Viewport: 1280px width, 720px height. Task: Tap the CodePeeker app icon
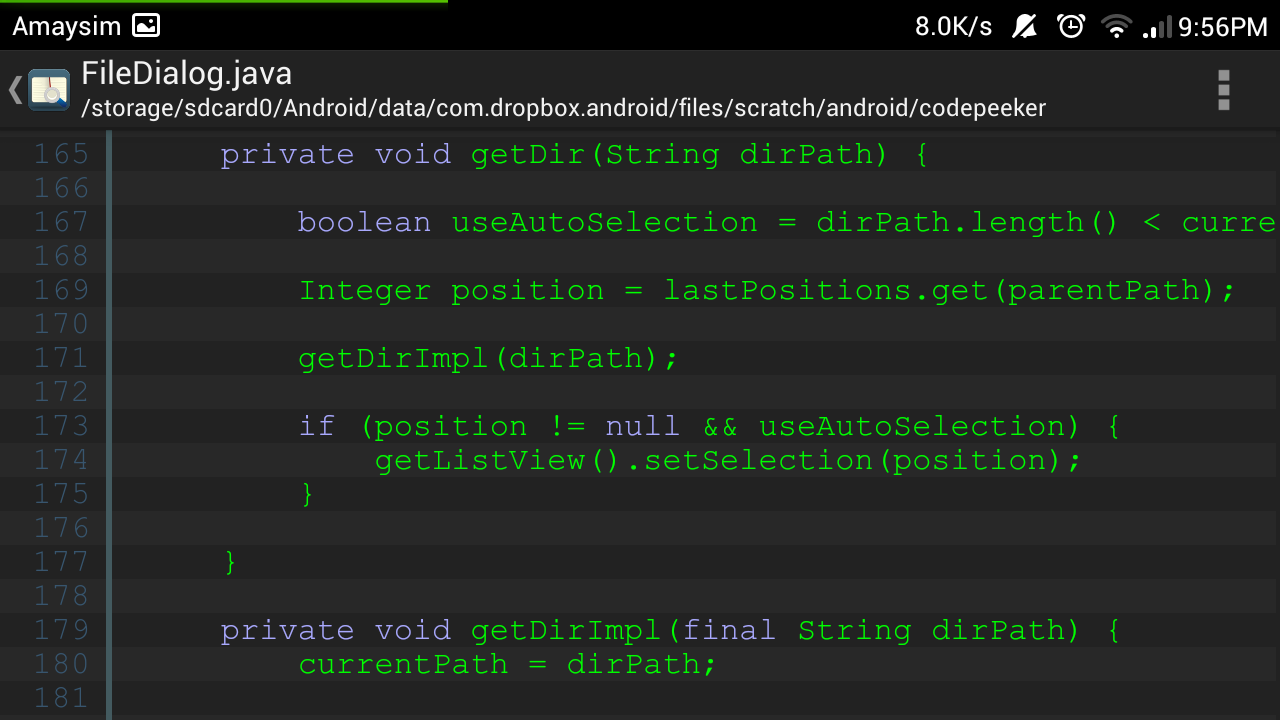[x=48, y=90]
